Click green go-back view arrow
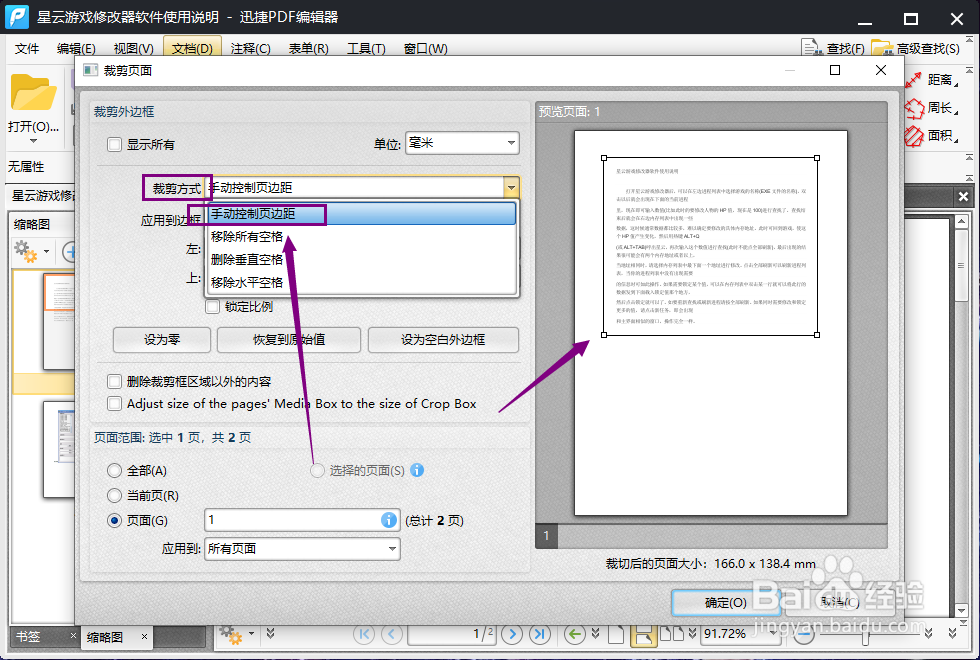The width and height of the screenshot is (980, 660). point(574,634)
